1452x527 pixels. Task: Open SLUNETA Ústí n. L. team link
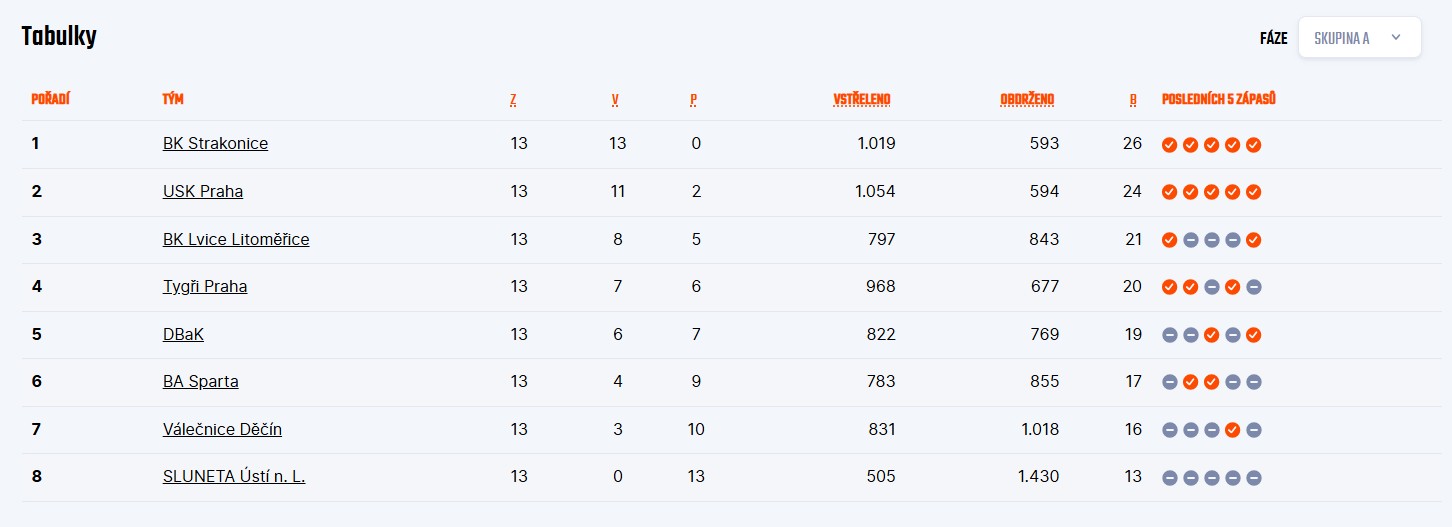234,477
